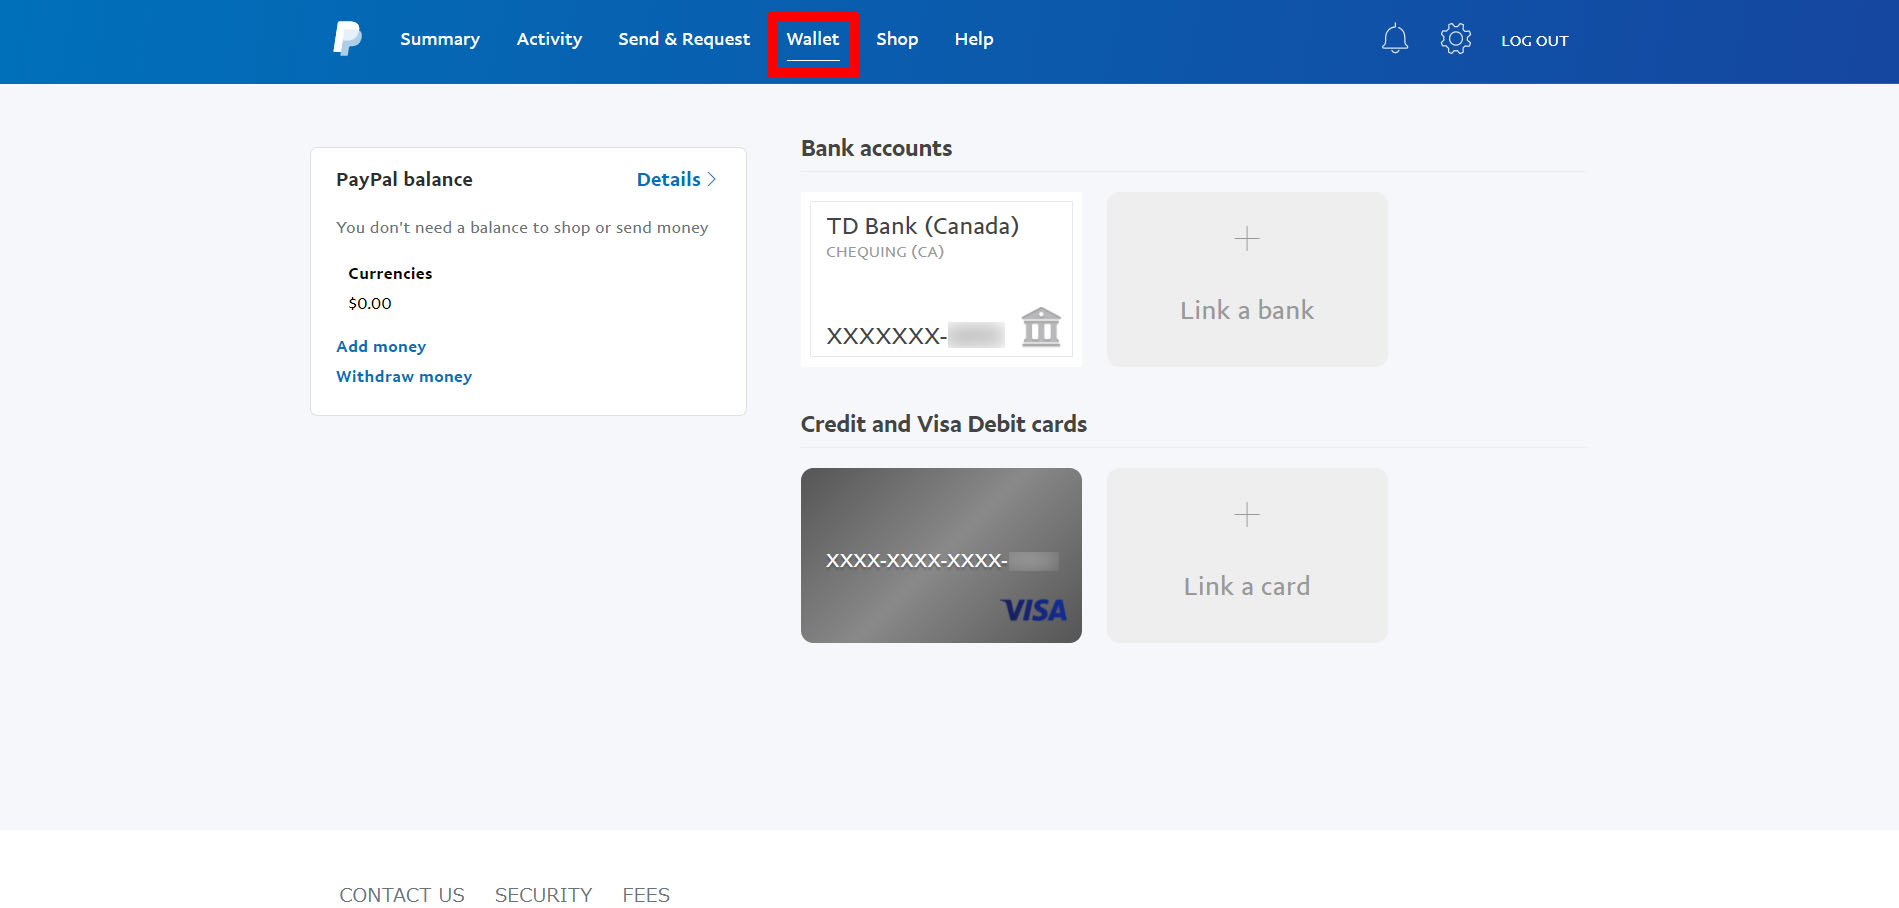Click the plus icon above Link a bank

(x=1247, y=238)
